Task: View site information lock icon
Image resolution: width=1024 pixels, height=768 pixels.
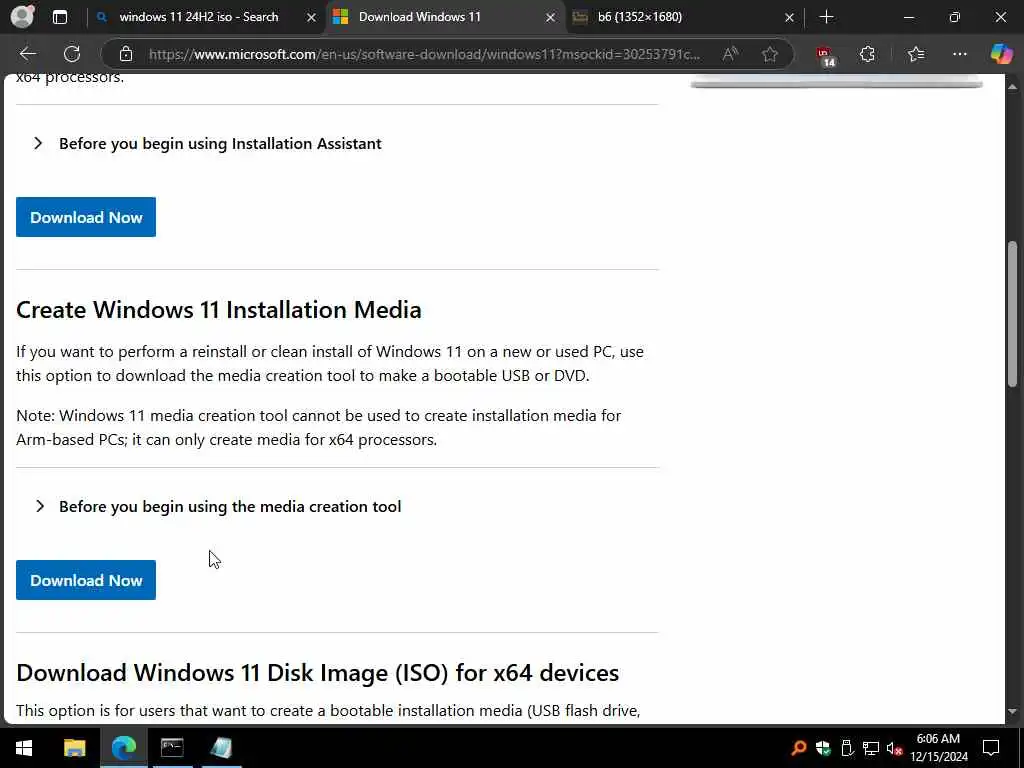Action: pyautogui.click(x=126, y=54)
